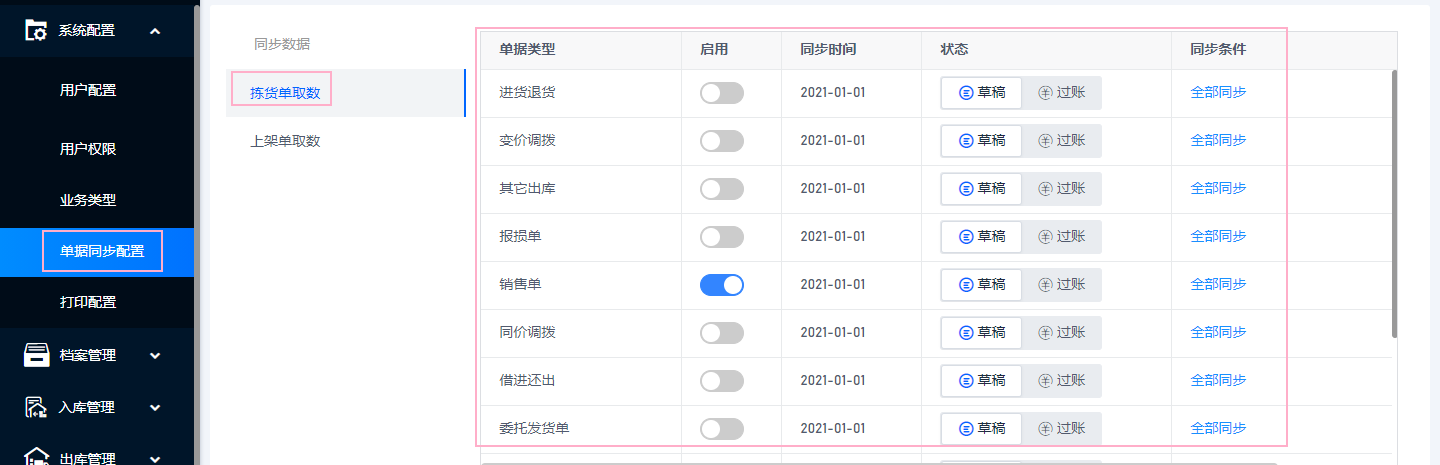Click the 系统配置 folder-gear icon
1440x465 pixels.
tap(36, 30)
